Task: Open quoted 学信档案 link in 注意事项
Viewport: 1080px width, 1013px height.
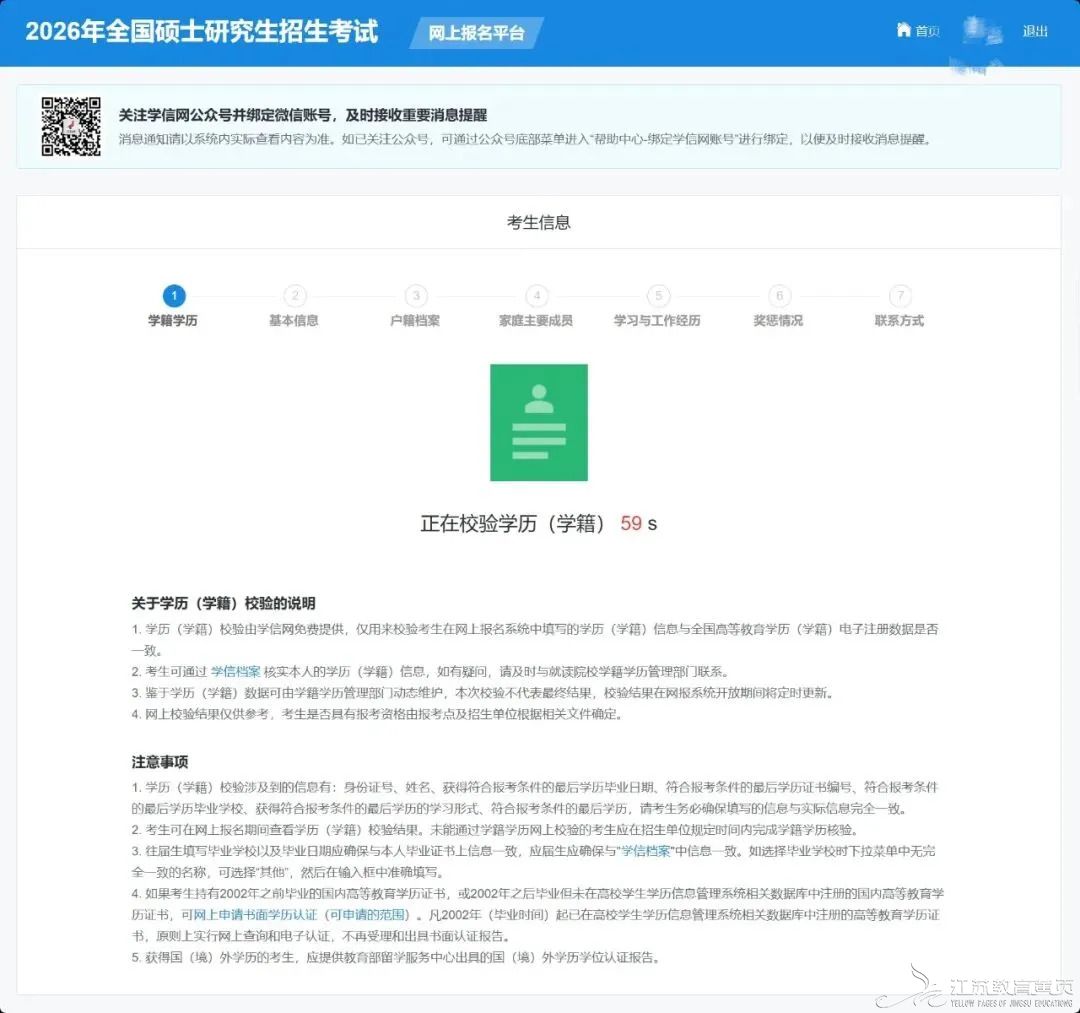Action: point(645,850)
